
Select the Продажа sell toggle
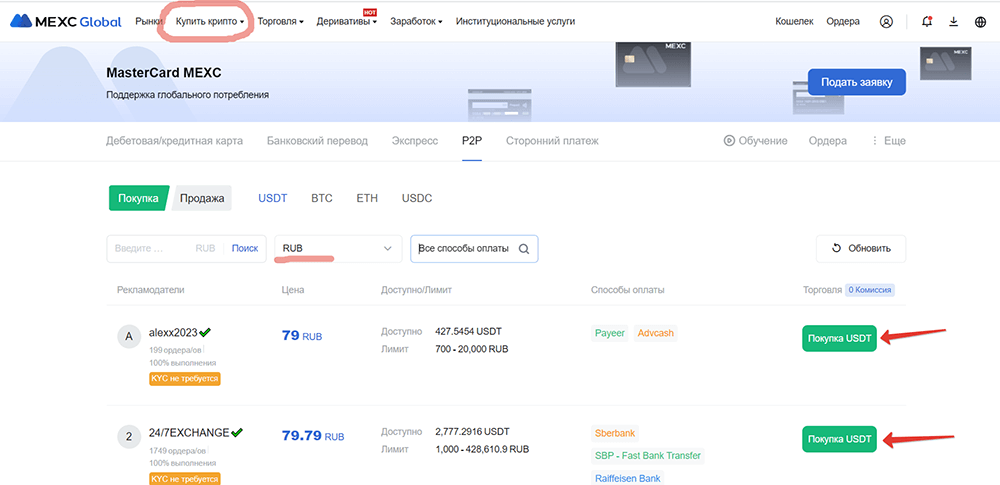[202, 198]
